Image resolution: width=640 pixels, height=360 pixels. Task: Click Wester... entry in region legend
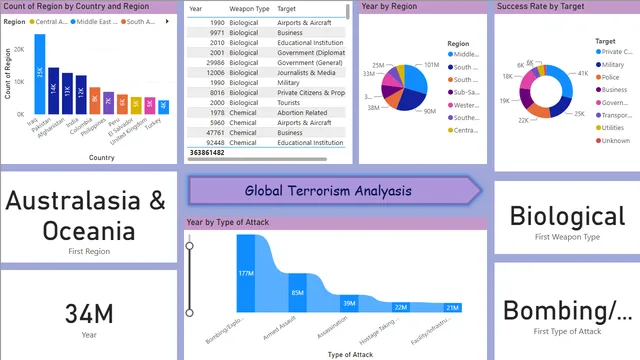(463, 105)
